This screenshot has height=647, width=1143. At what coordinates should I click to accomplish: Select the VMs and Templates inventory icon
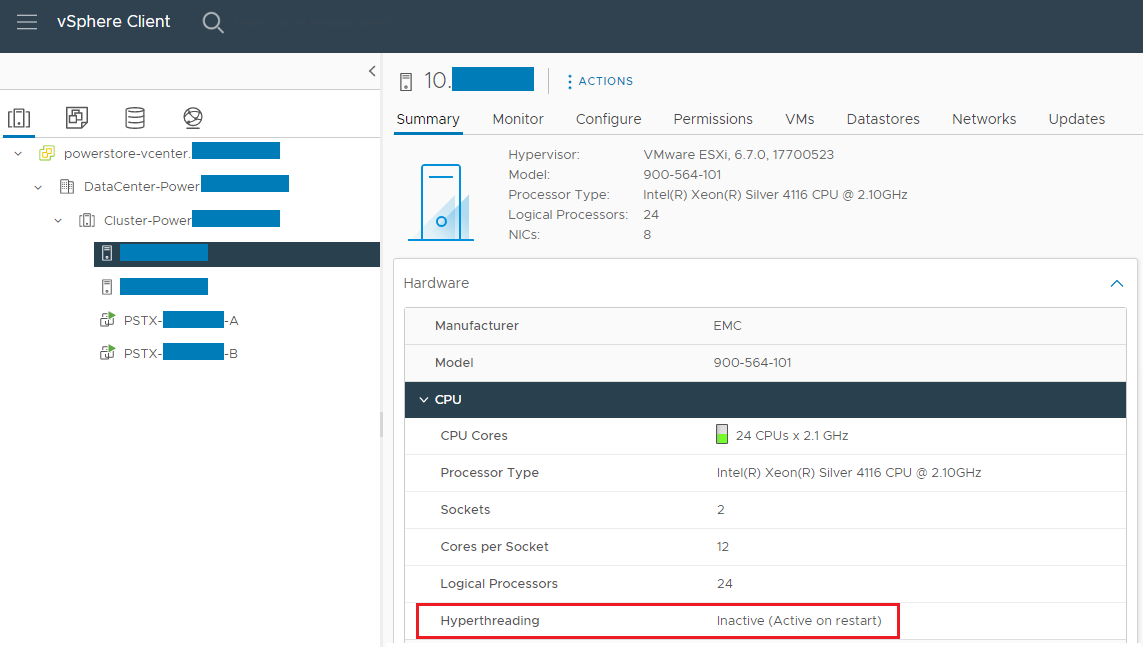tap(76, 117)
